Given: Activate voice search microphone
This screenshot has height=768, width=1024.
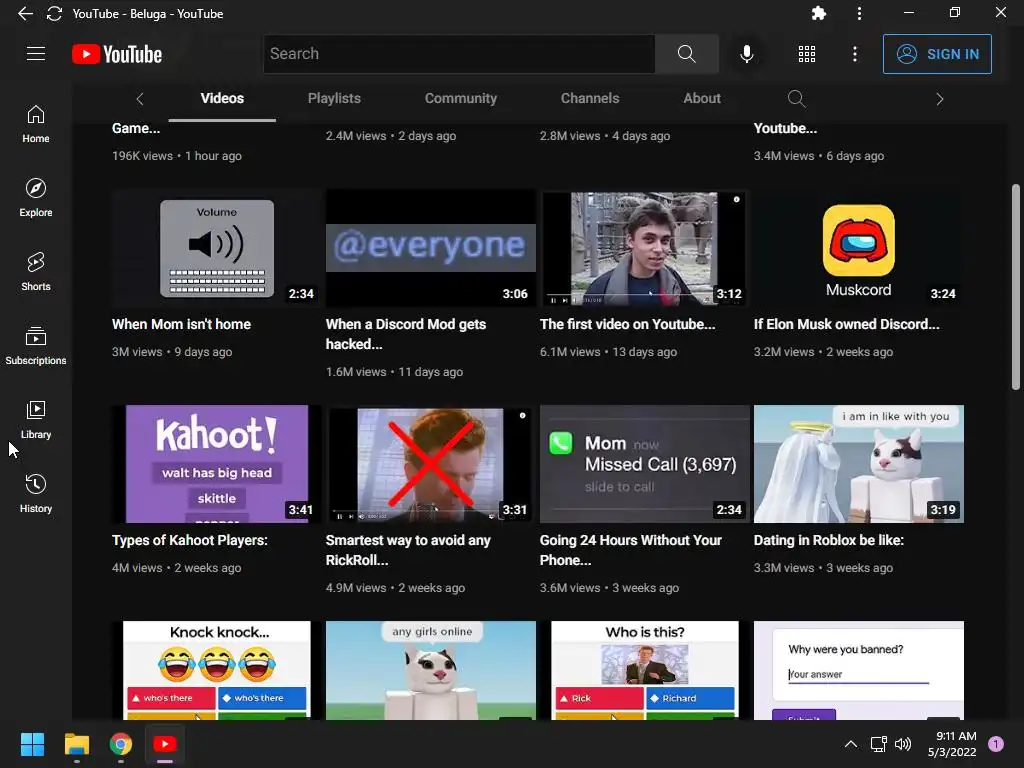Looking at the screenshot, I should [746, 54].
